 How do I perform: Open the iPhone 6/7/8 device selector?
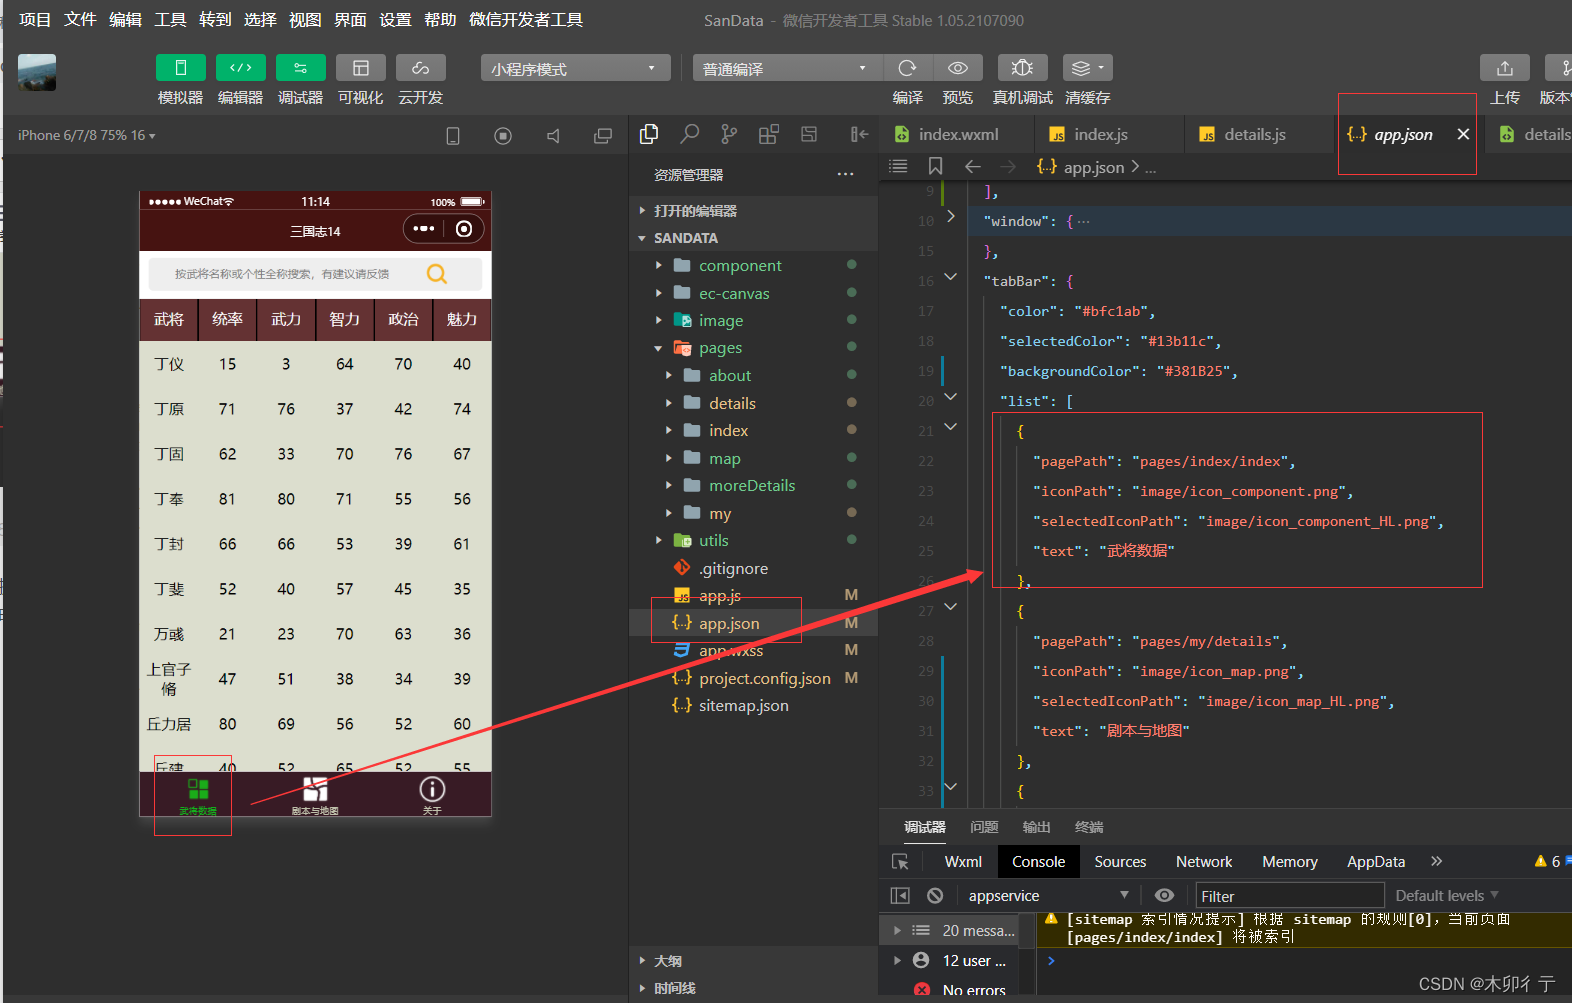click(87, 135)
